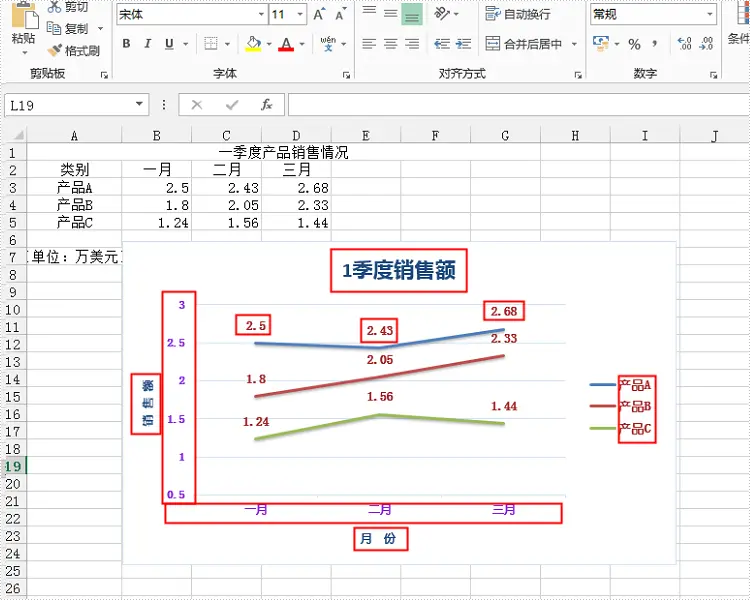The image size is (750, 600).
Task: Click the 二月 header cell
Action: click(x=226, y=170)
